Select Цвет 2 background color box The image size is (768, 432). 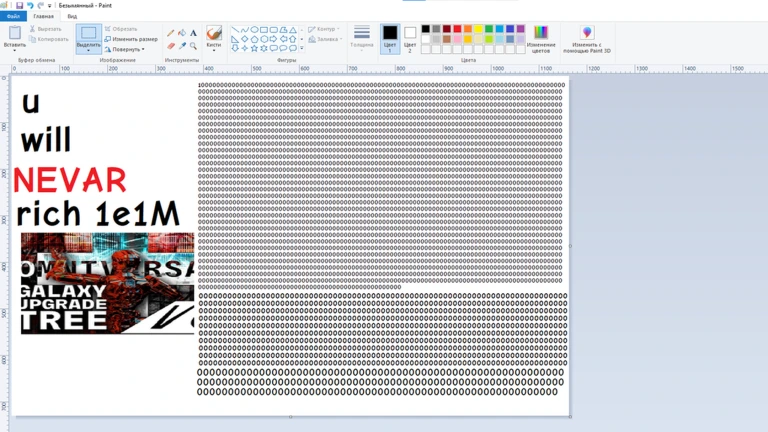coord(410,37)
